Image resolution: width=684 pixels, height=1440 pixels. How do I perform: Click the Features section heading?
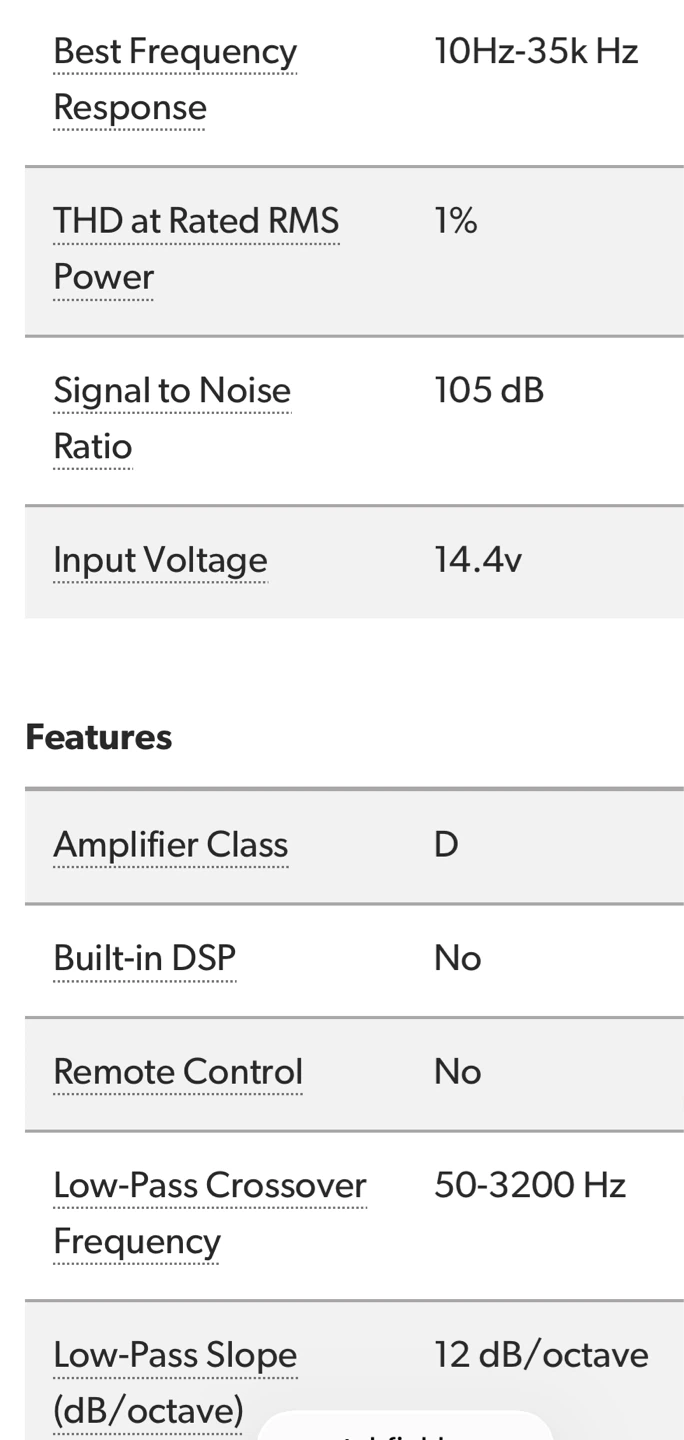(99, 737)
